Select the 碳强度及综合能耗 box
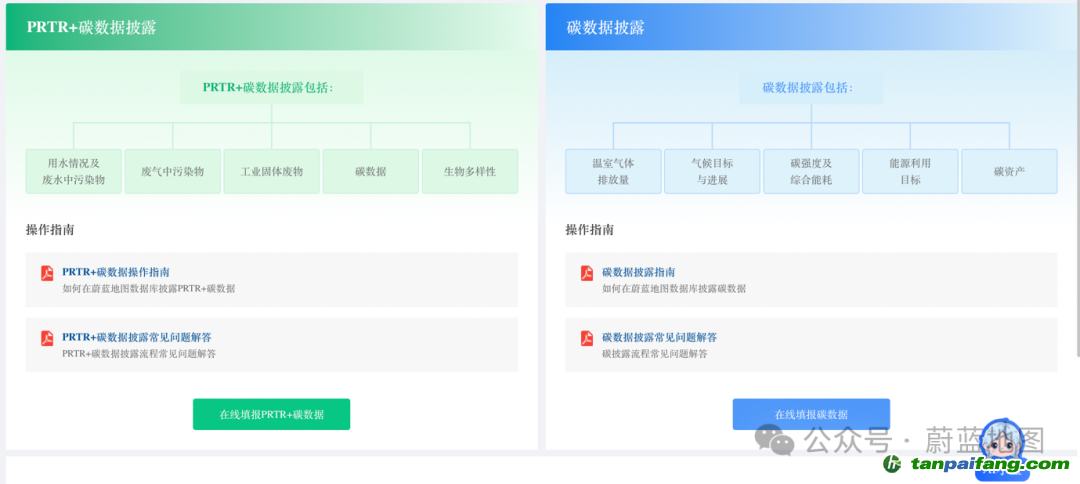1080x484 pixels. [x=811, y=171]
